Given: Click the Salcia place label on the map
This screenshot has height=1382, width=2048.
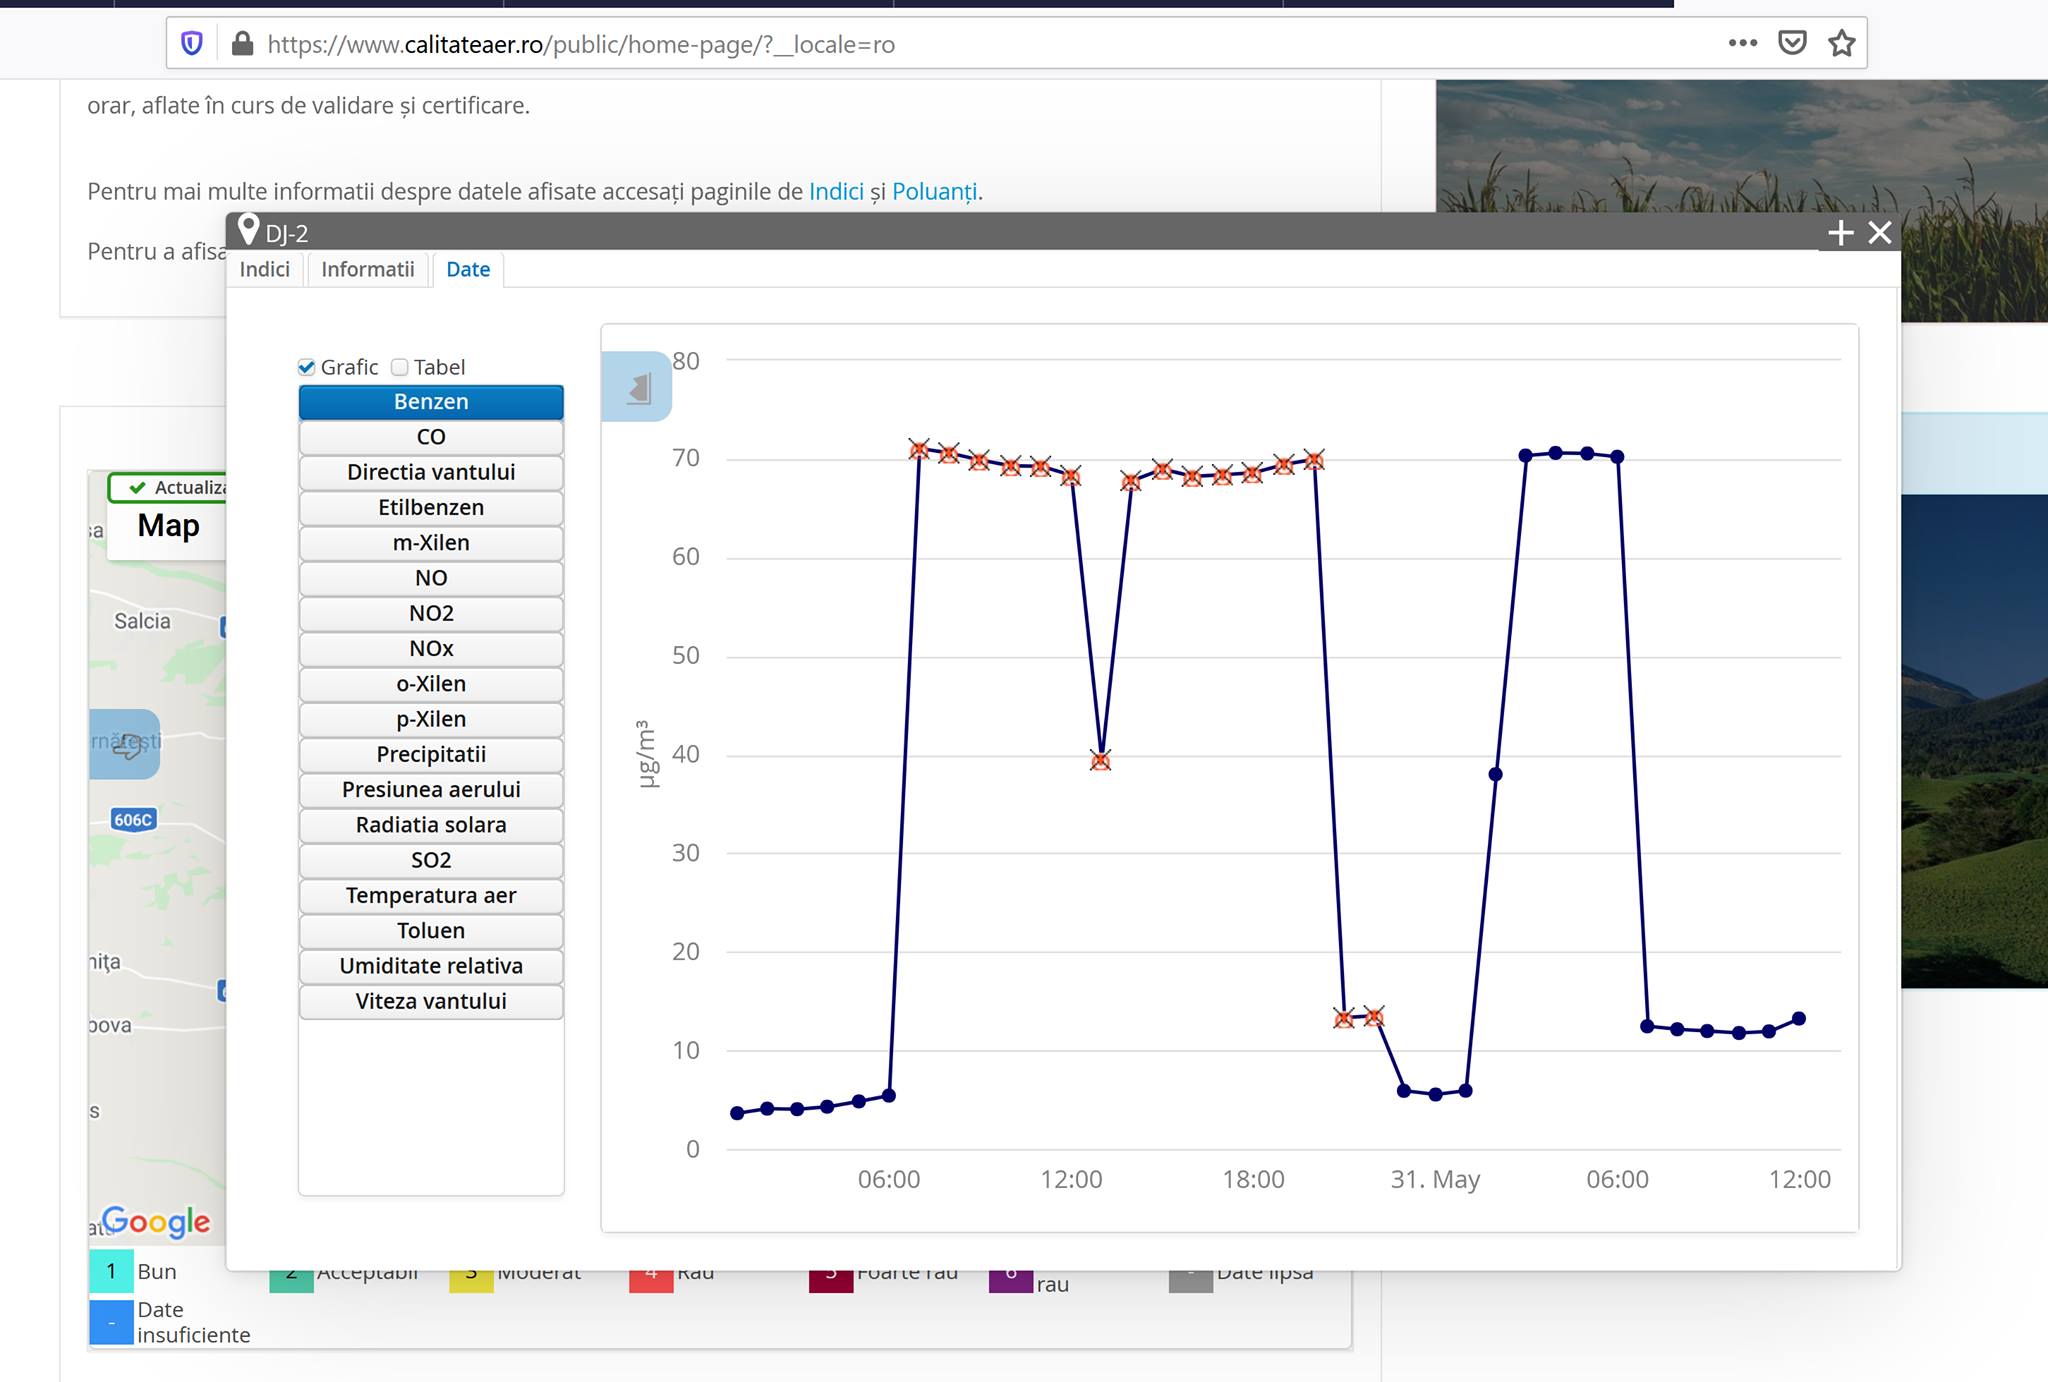Looking at the screenshot, I should [142, 621].
